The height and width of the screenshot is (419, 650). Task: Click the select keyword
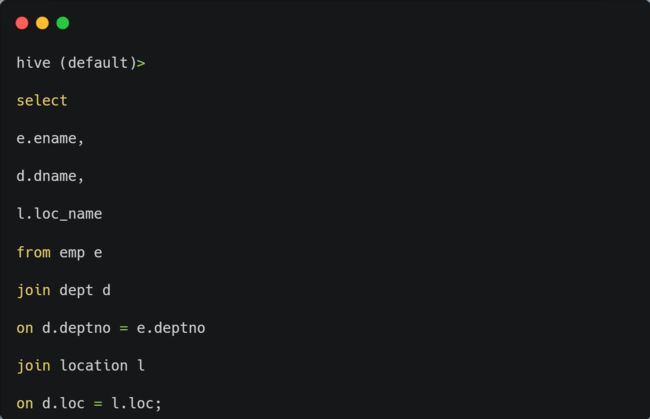(x=42, y=101)
